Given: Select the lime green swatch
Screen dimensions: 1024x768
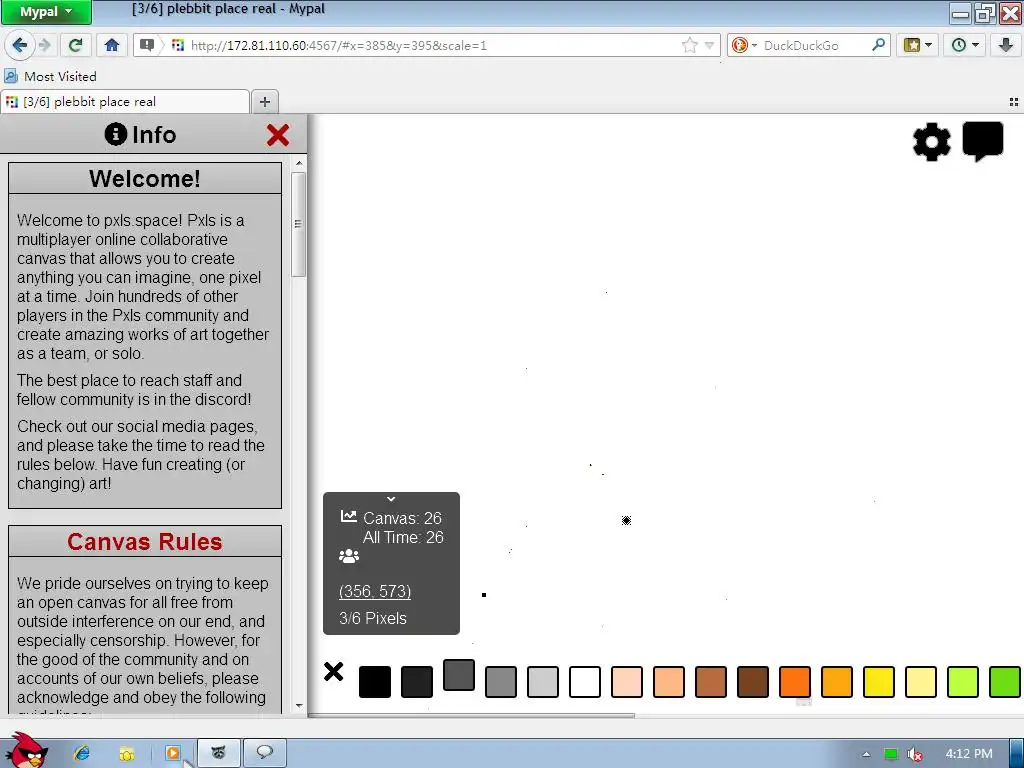Looking at the screenshot, I should coord(963,682).
